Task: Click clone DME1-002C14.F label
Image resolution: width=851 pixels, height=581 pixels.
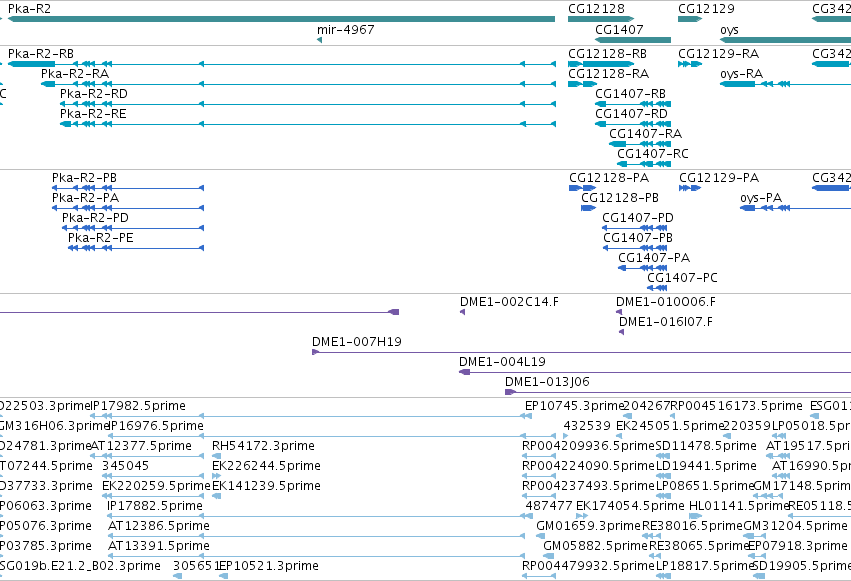Action: click(510, 302)
